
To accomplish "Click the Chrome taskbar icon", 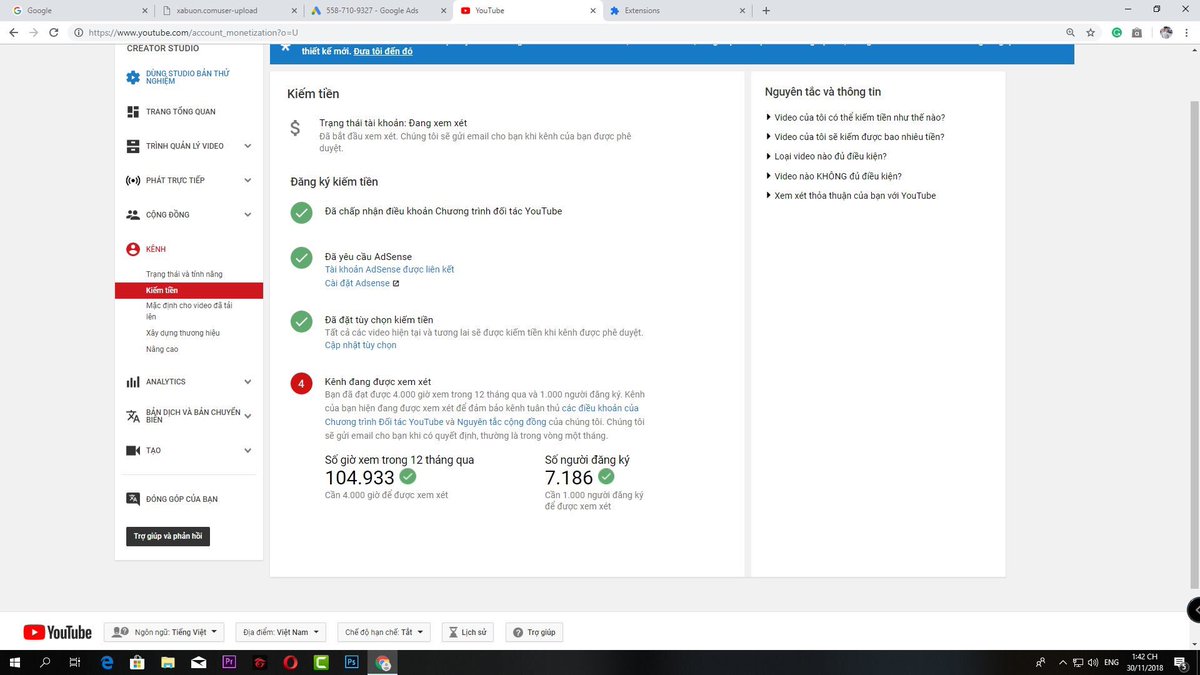I will point(383,662).
